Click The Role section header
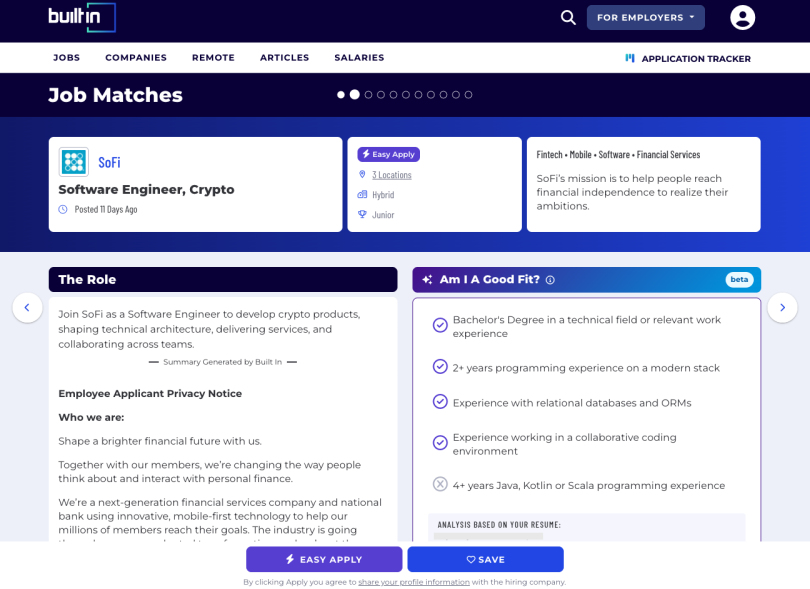Screen dimensions: 810x589 (223, 280)
